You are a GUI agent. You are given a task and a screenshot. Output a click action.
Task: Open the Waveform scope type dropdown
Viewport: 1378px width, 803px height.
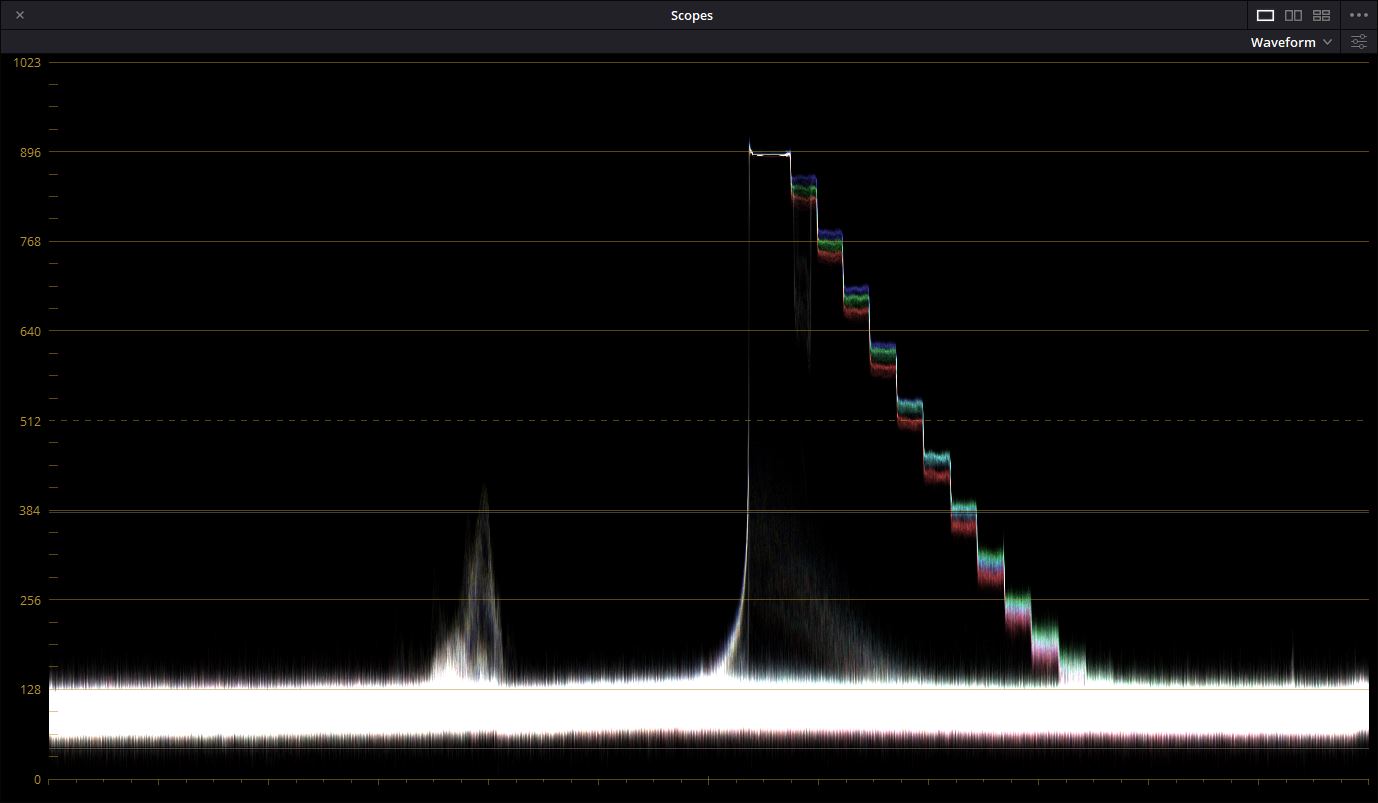1283,42
